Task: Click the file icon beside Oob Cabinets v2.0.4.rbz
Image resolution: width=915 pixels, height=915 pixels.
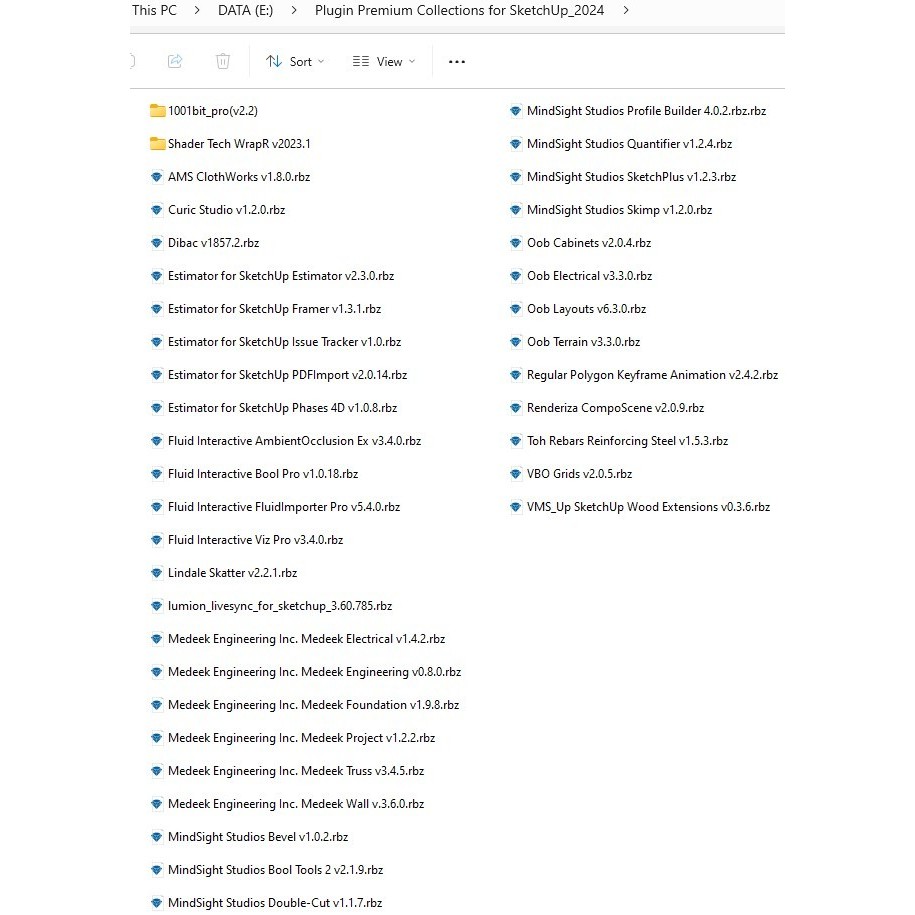Action: [516, 243]
